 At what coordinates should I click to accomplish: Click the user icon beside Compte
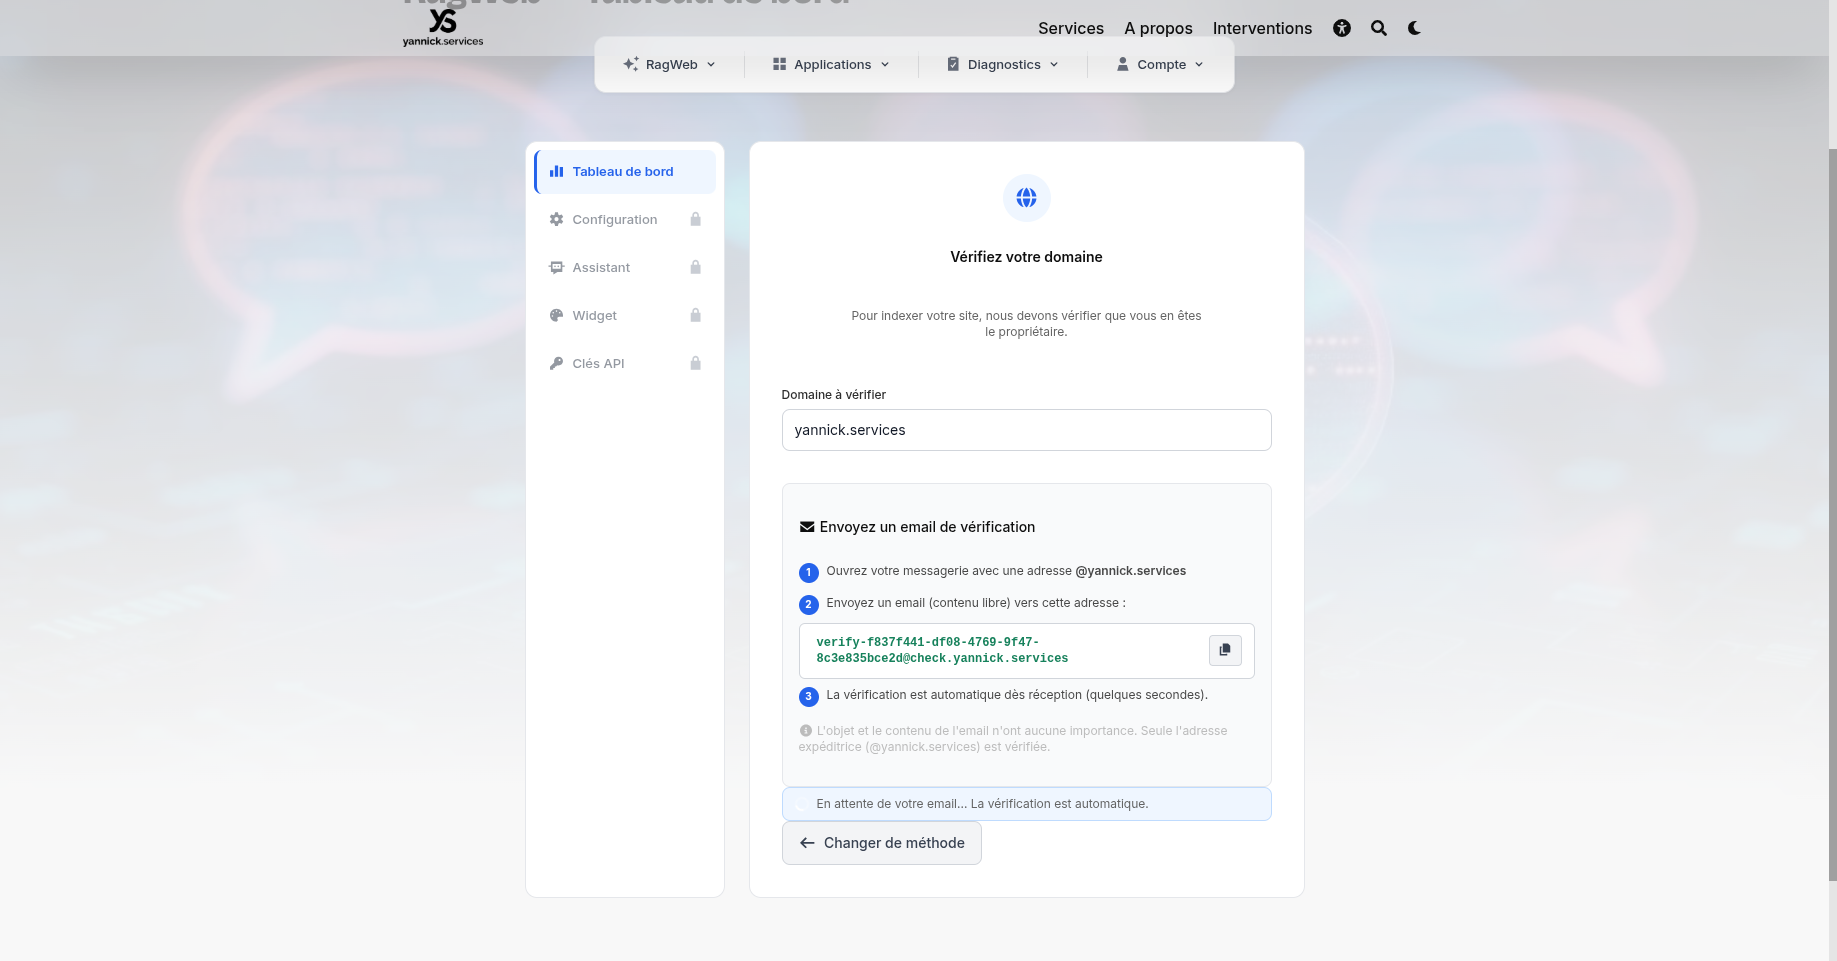tap(1123, 64)
